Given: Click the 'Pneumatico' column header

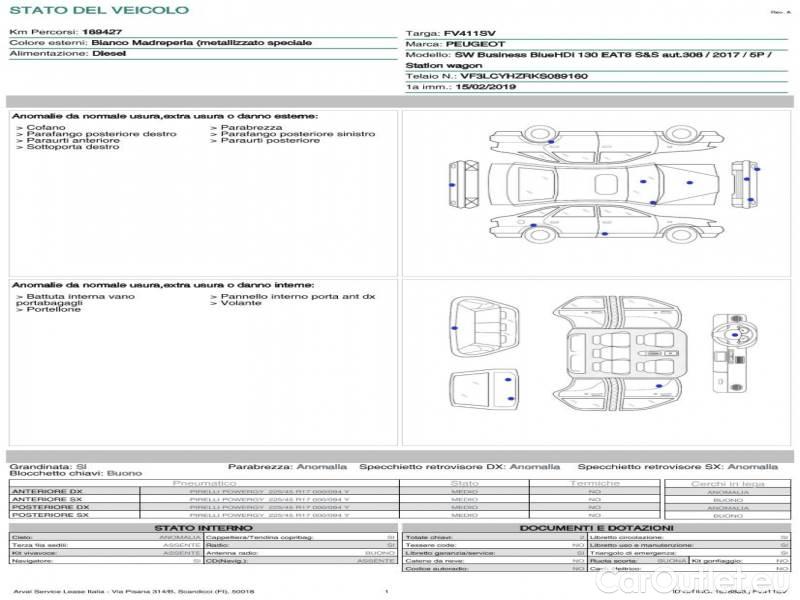Looking at the screenshot, I should [204, 483].
